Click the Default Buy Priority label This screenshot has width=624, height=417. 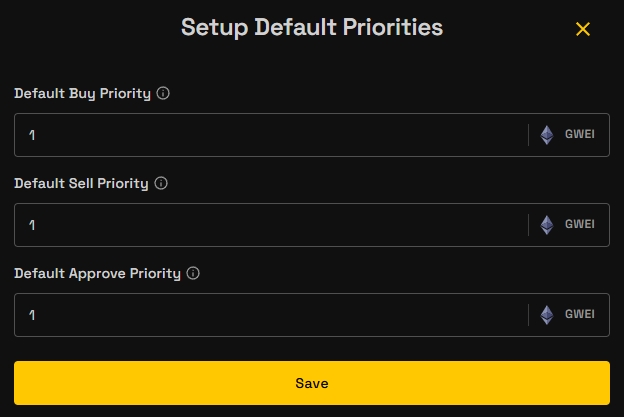(82, 93)
